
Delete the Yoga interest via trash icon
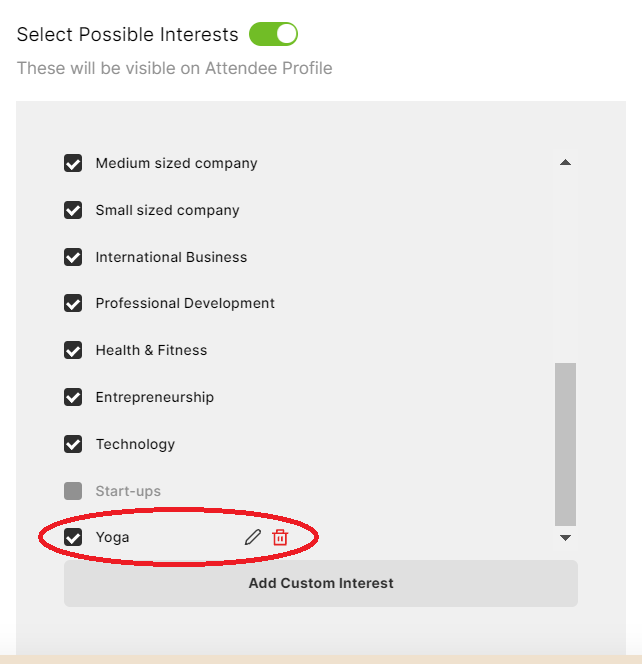(280, 537)
